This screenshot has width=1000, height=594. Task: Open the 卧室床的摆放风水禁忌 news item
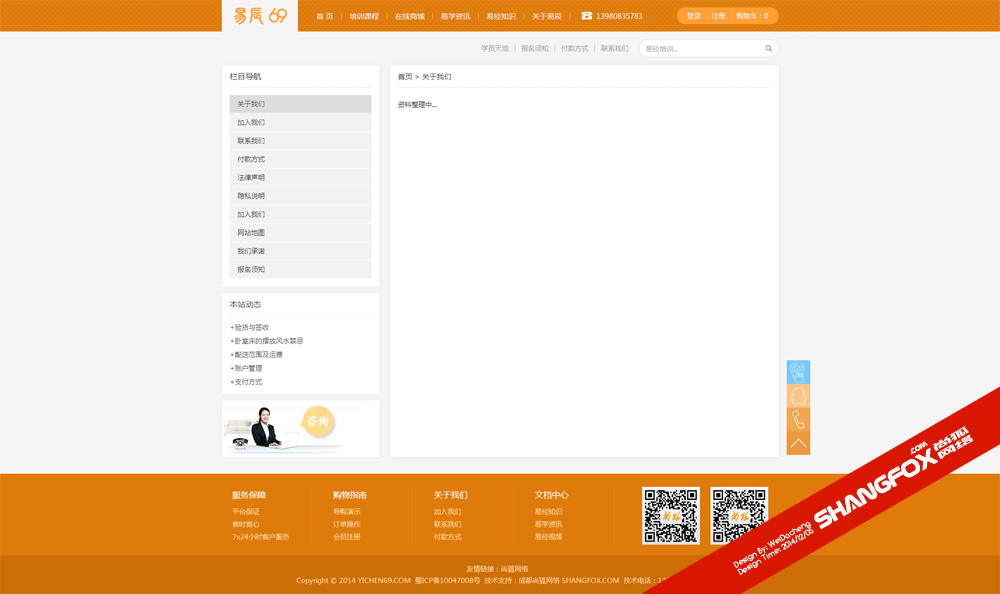pyautogui.click(x=267, y=341)
